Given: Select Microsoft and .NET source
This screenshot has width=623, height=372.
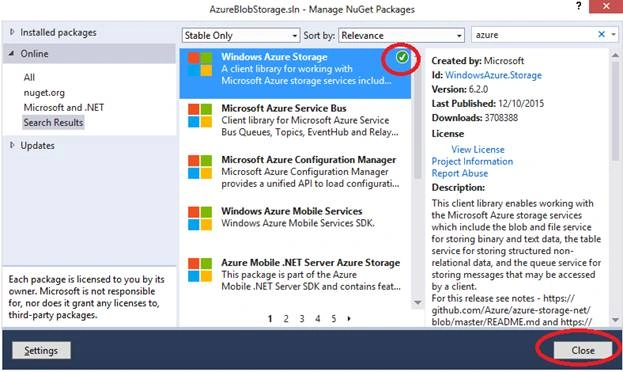Looking at the screenshot, I should pyautogui.click(x=64, y=107).
